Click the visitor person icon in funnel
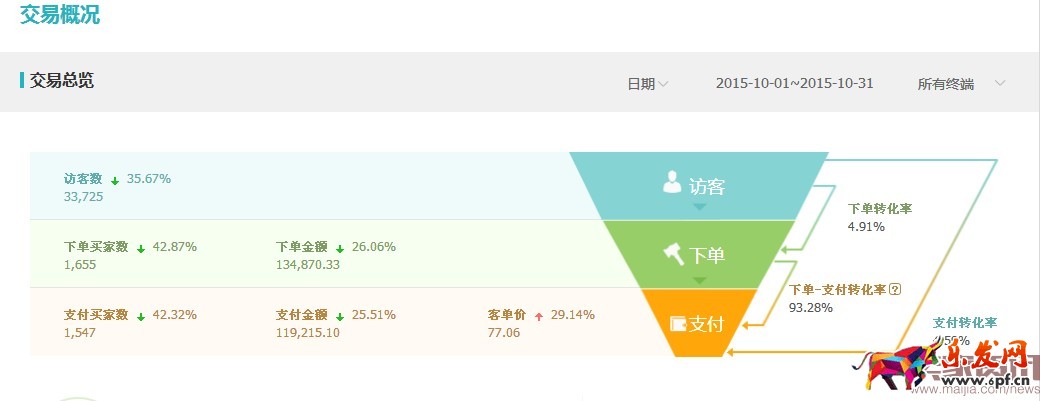The image size is (1040, 401). pos(672,182)
